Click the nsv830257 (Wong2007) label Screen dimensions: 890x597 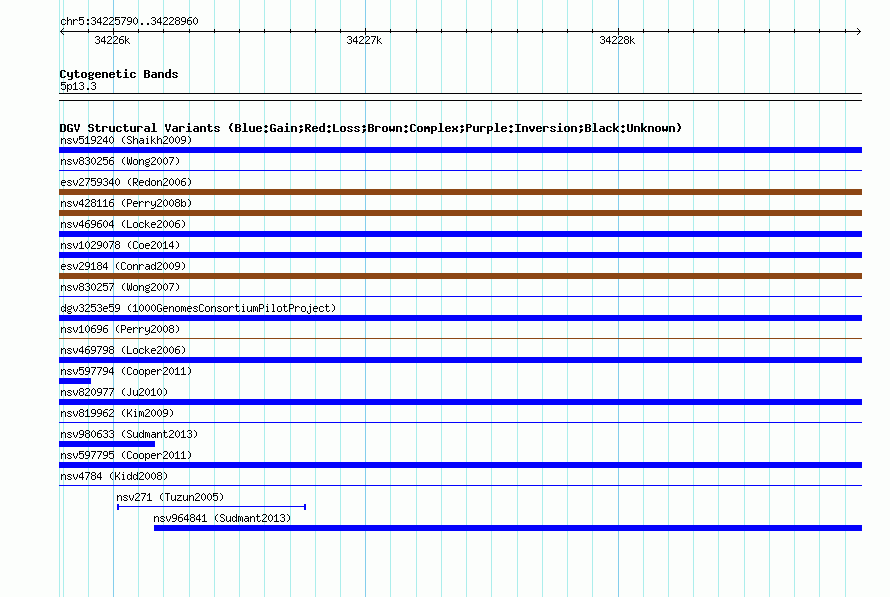[120, 287]
